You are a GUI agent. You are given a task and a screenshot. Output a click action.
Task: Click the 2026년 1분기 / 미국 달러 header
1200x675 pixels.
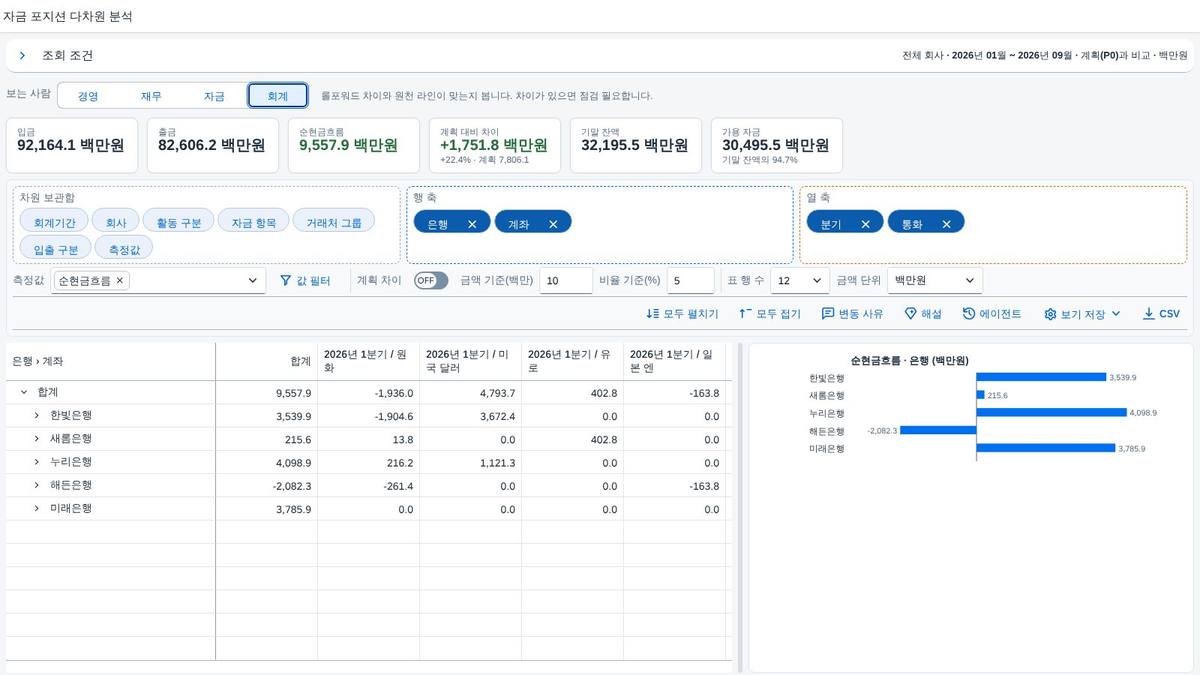pyautogui.click(x=471, y=361)
